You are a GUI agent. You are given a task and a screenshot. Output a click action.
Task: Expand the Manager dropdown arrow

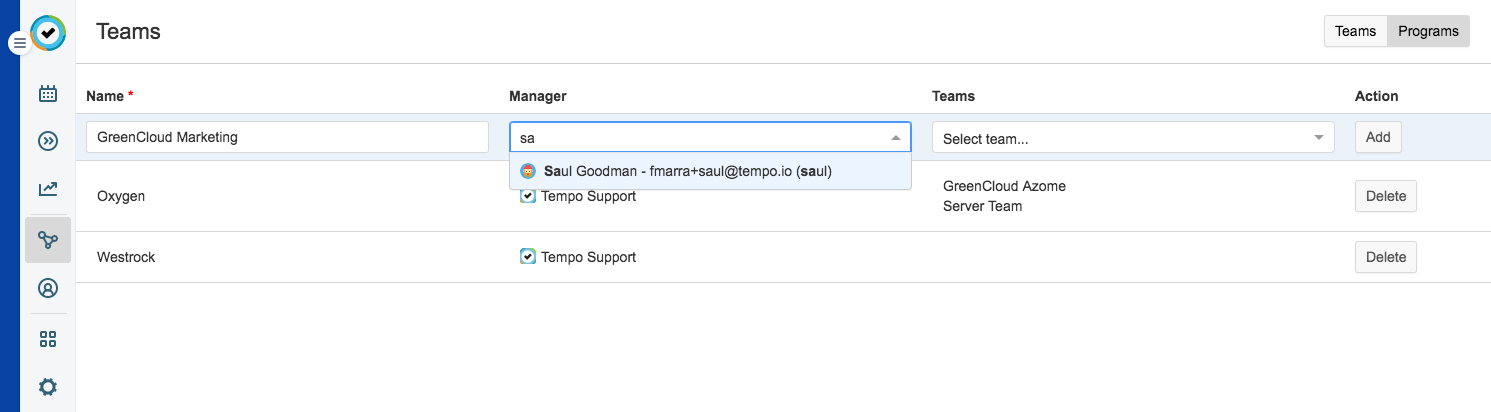[896, 138]
